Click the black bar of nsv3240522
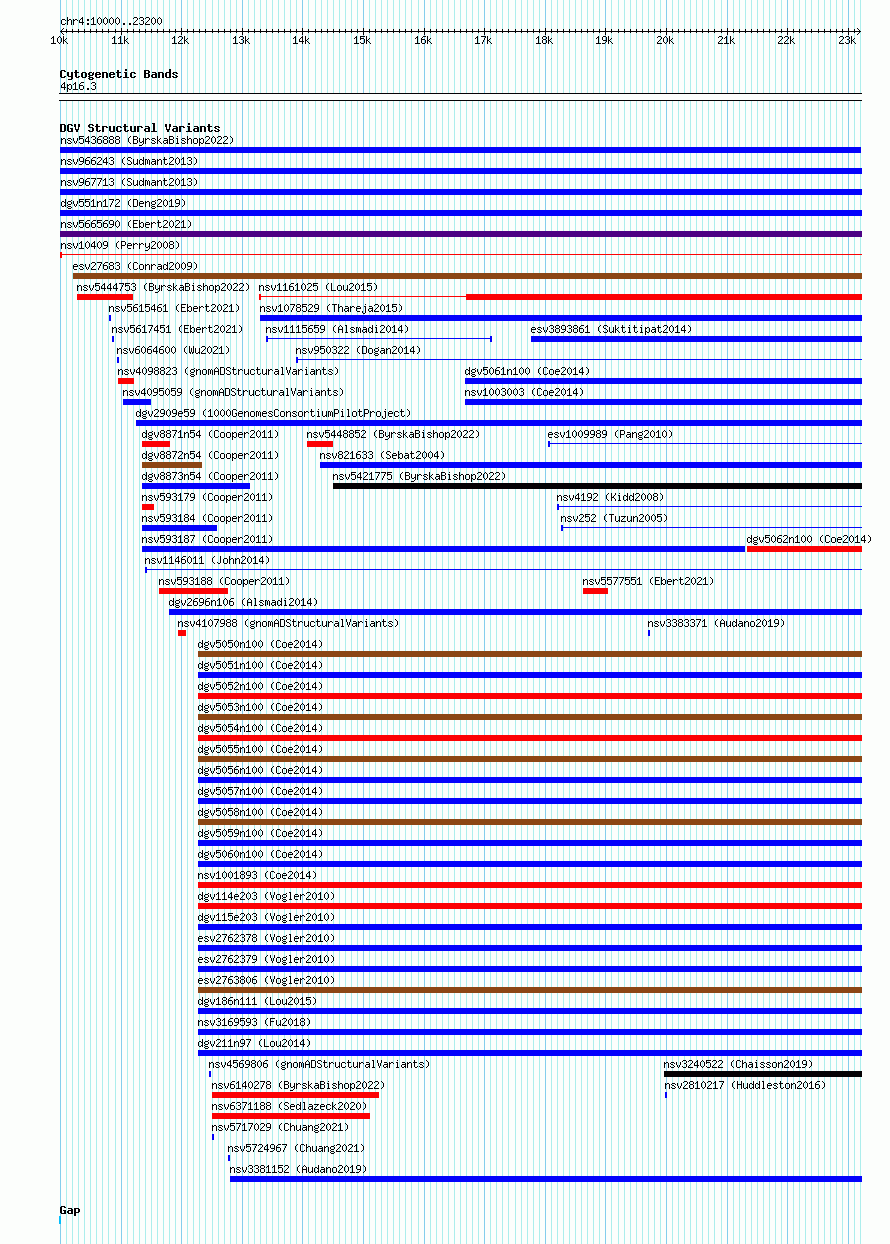The image size is (890, 1244). pos(762,1074)
